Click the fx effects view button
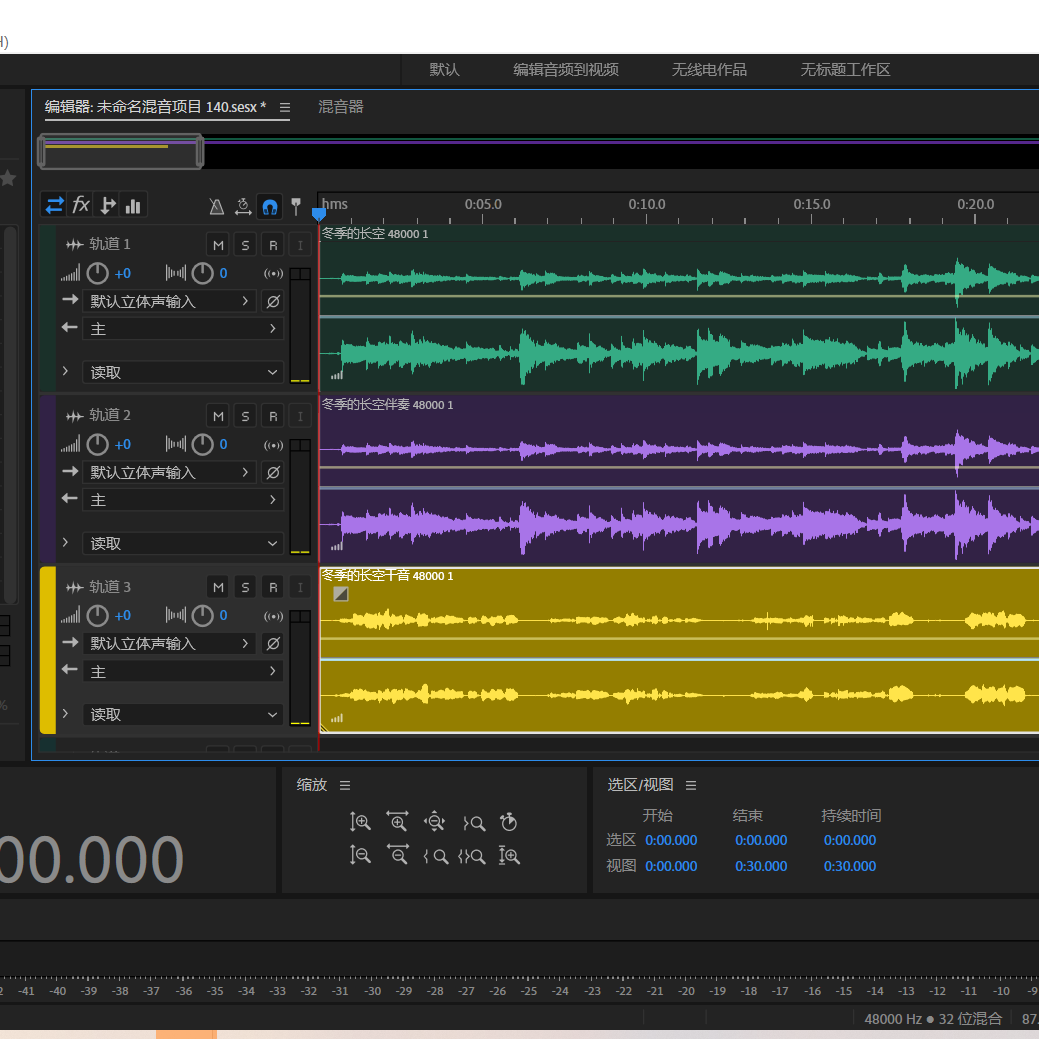 (81, 205)
